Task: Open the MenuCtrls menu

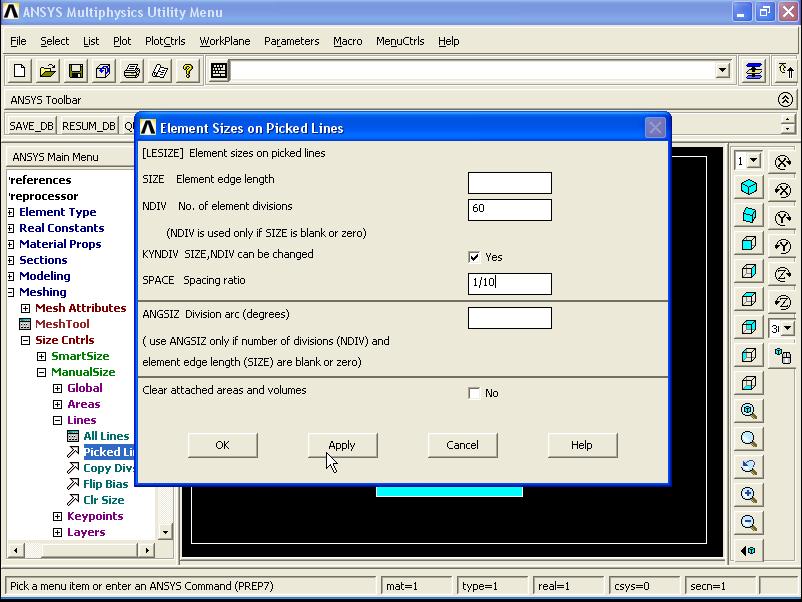Action: click(x=400, y=41)
